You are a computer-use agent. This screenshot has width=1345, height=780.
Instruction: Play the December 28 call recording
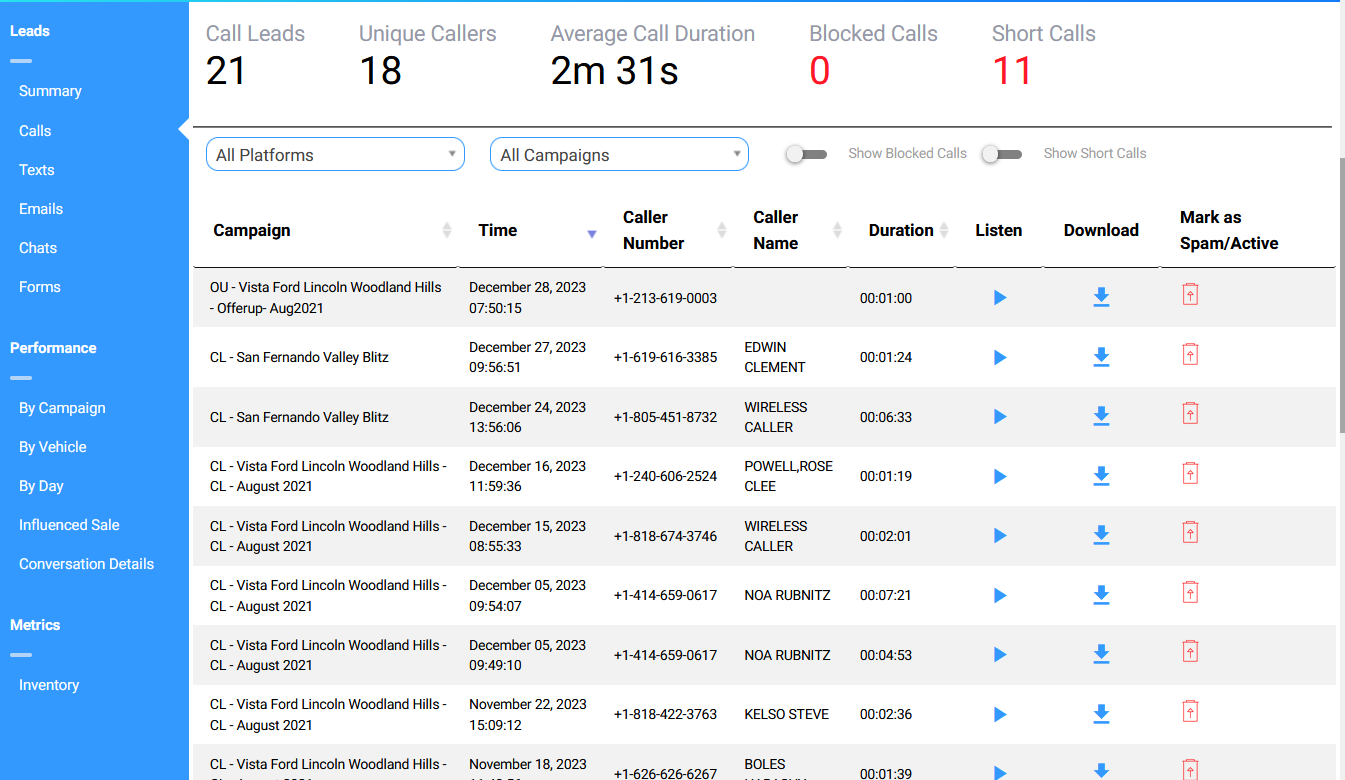[x=999, y=298]
